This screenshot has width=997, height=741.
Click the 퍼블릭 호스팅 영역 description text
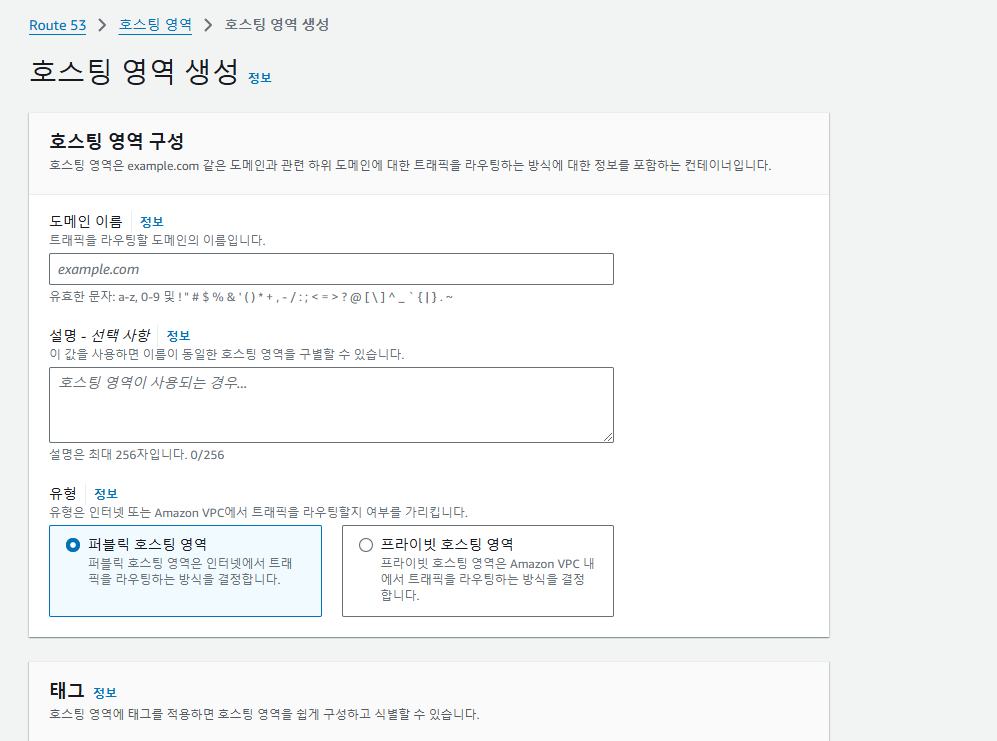click(x=190, y=571)
